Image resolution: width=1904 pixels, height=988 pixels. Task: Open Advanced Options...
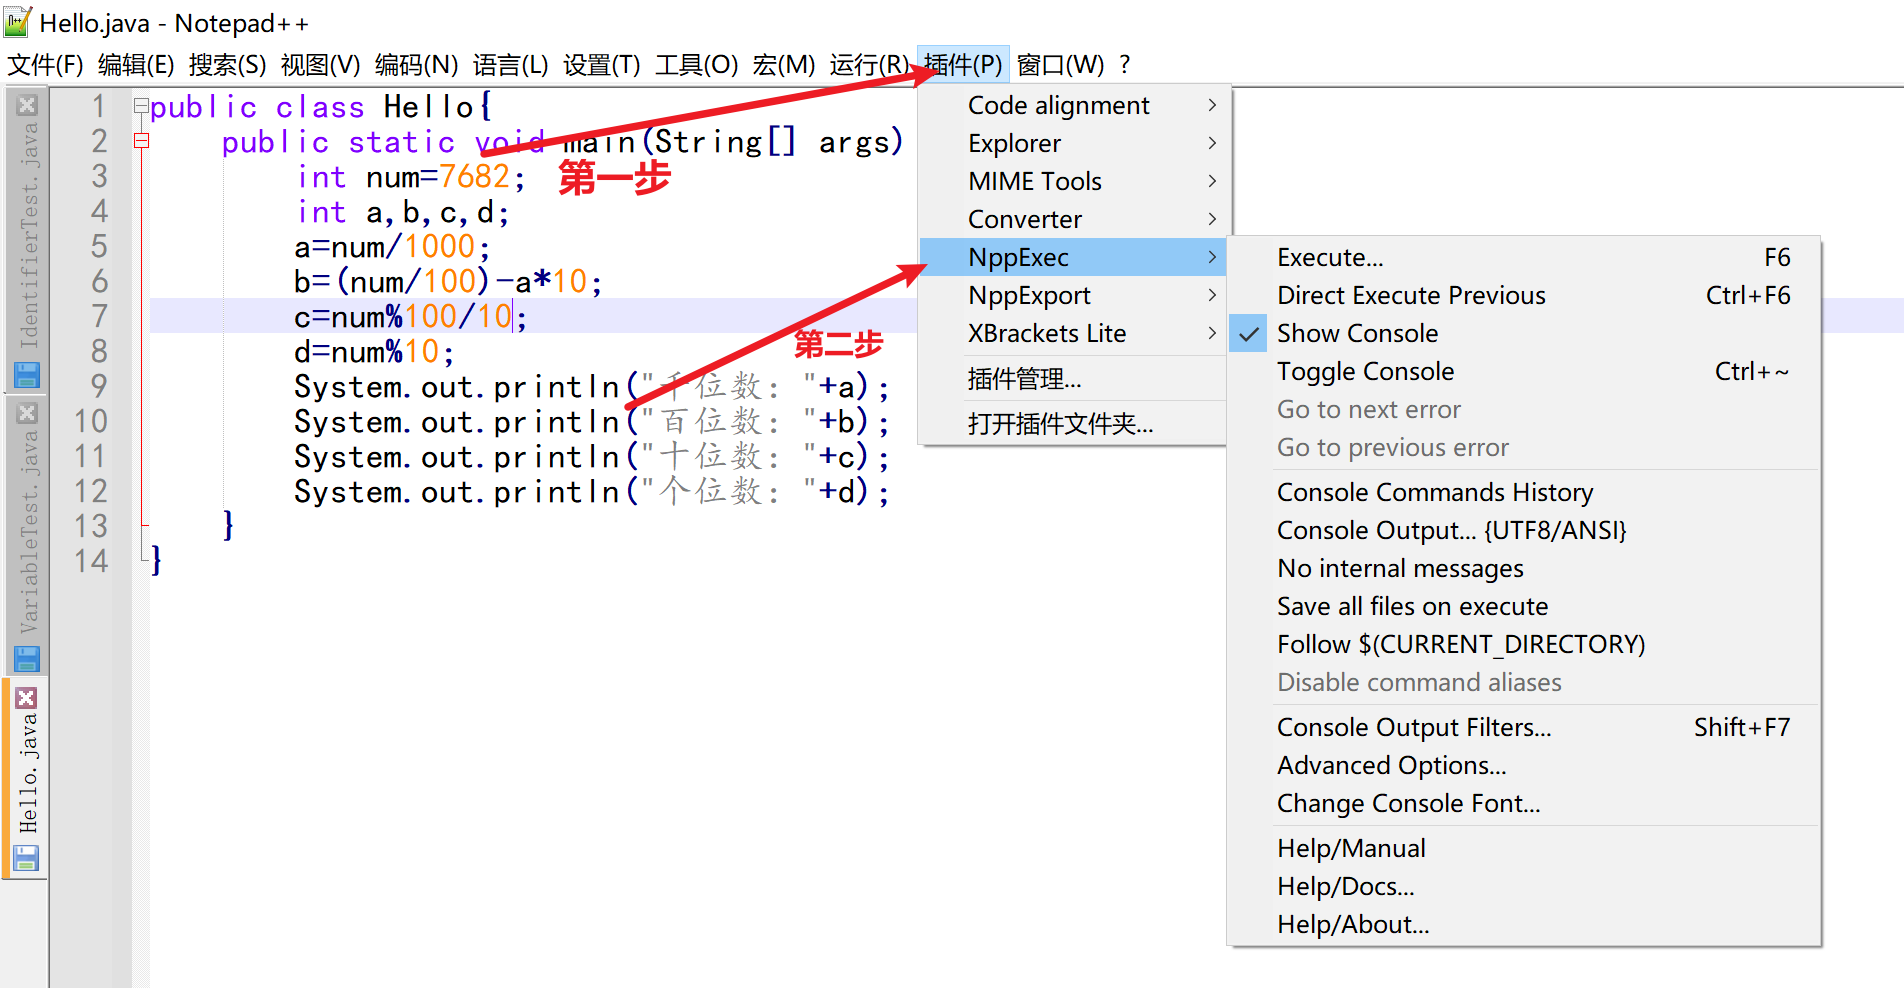coord(1524,765)
